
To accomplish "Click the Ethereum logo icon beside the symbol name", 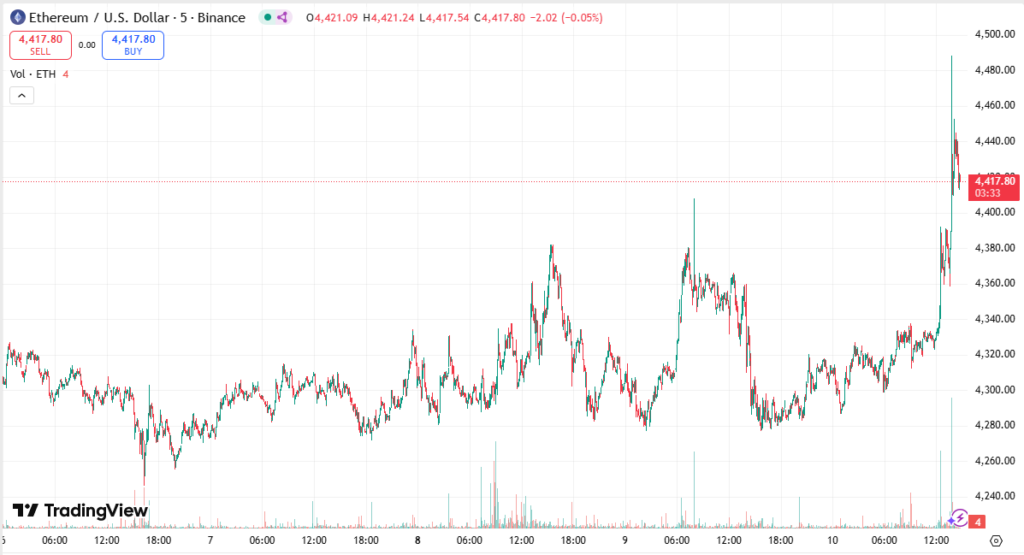I will point(16,17).
